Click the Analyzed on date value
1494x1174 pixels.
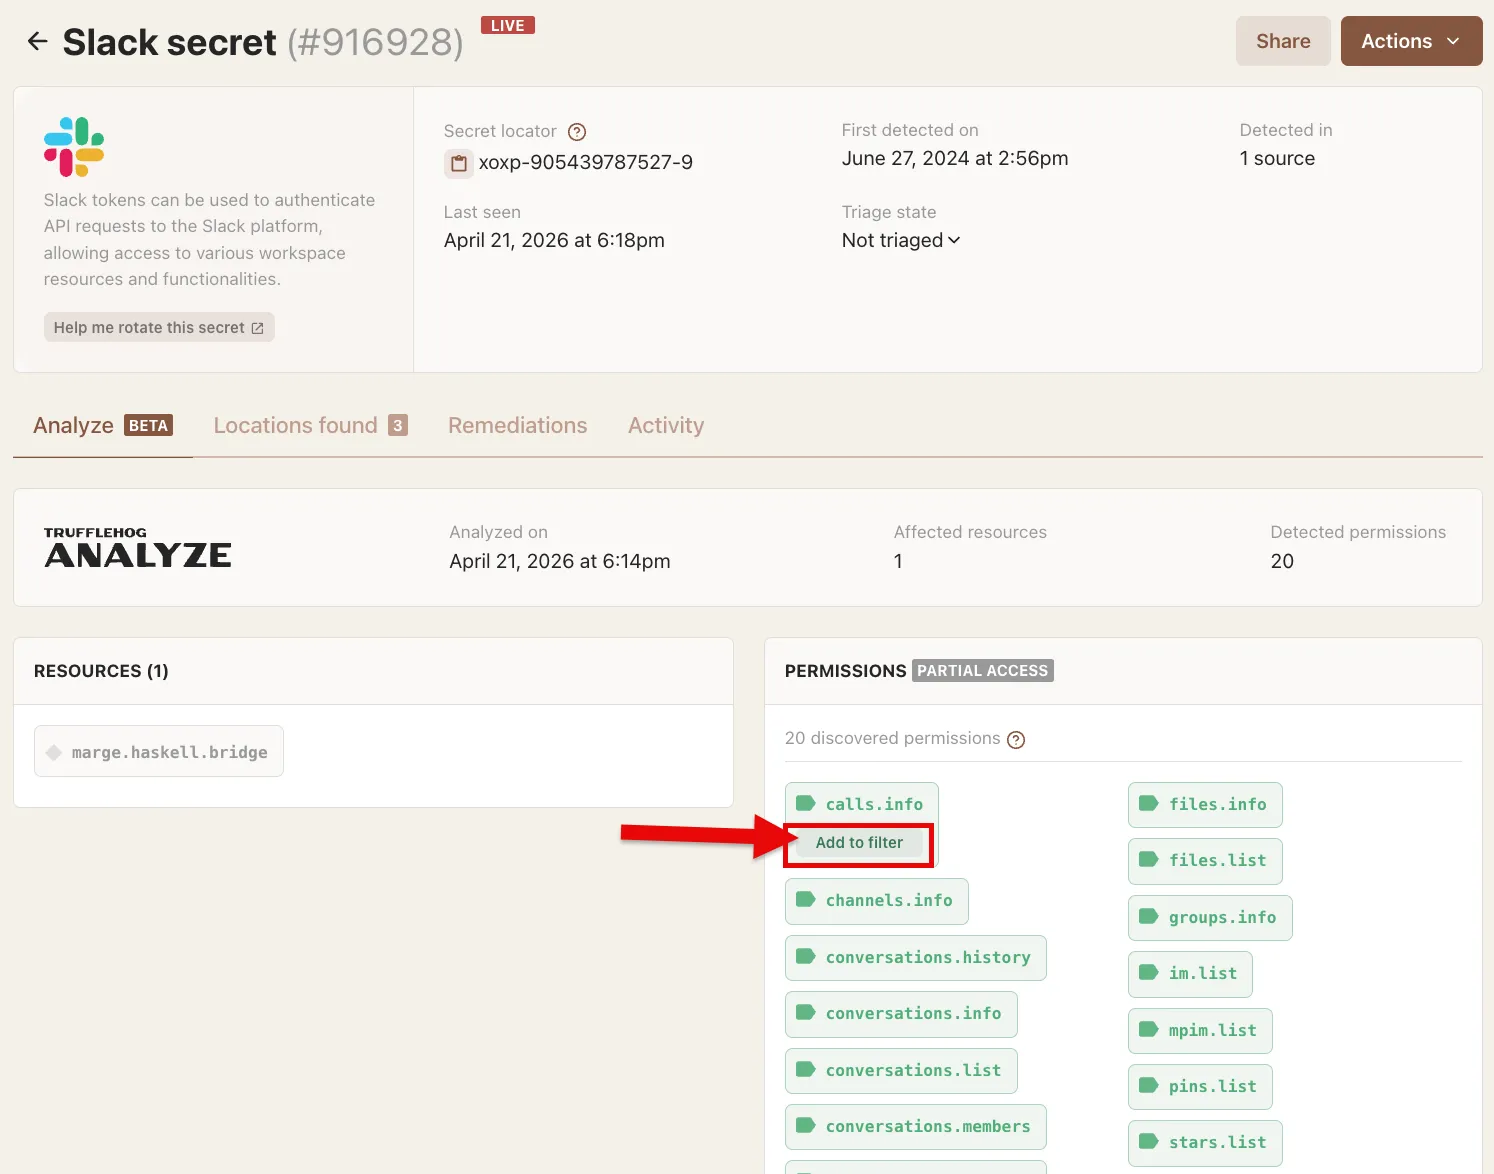tap(560, 561)
